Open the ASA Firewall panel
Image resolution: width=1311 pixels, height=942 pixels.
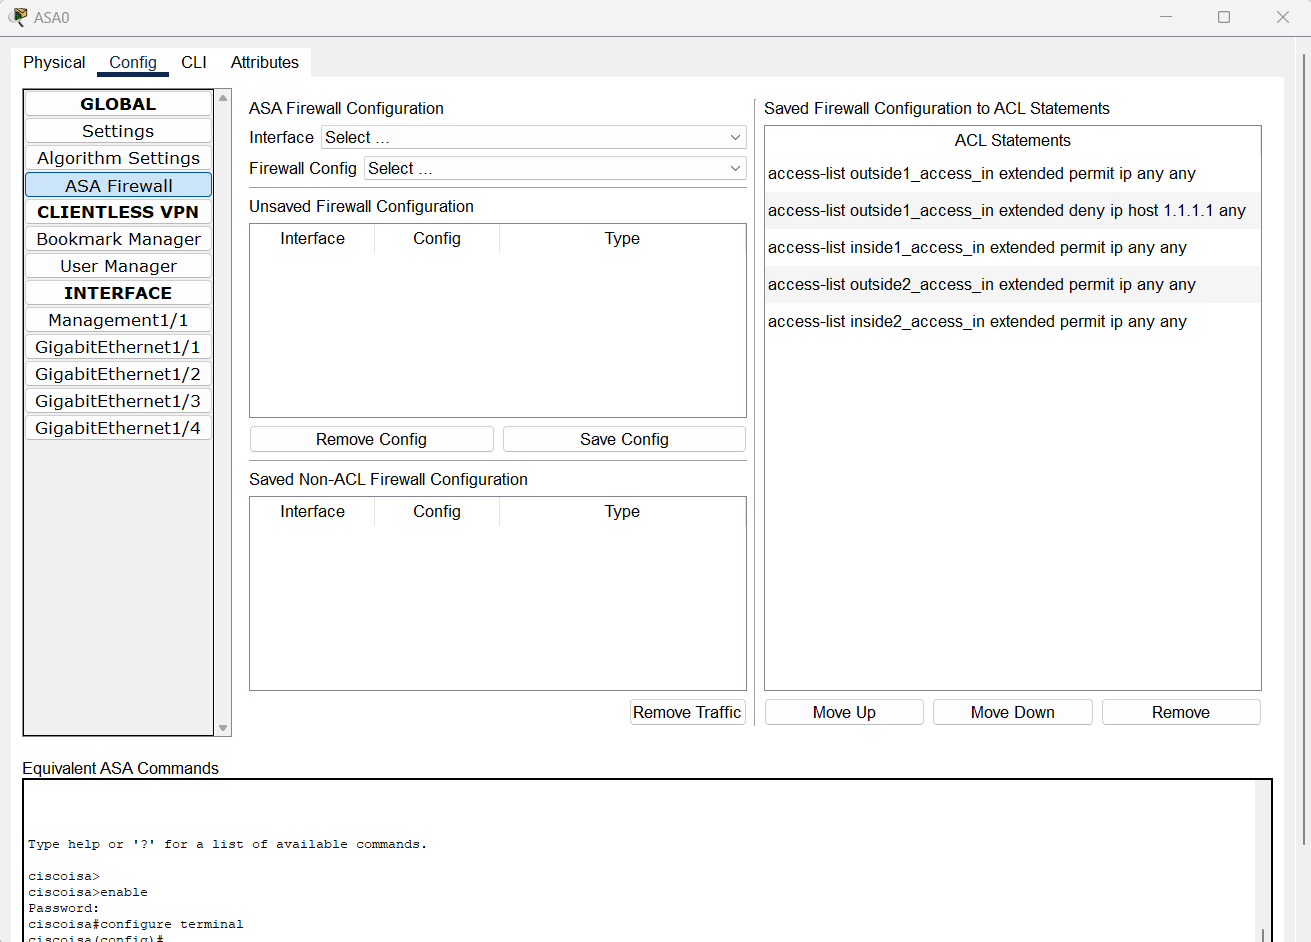118,184
